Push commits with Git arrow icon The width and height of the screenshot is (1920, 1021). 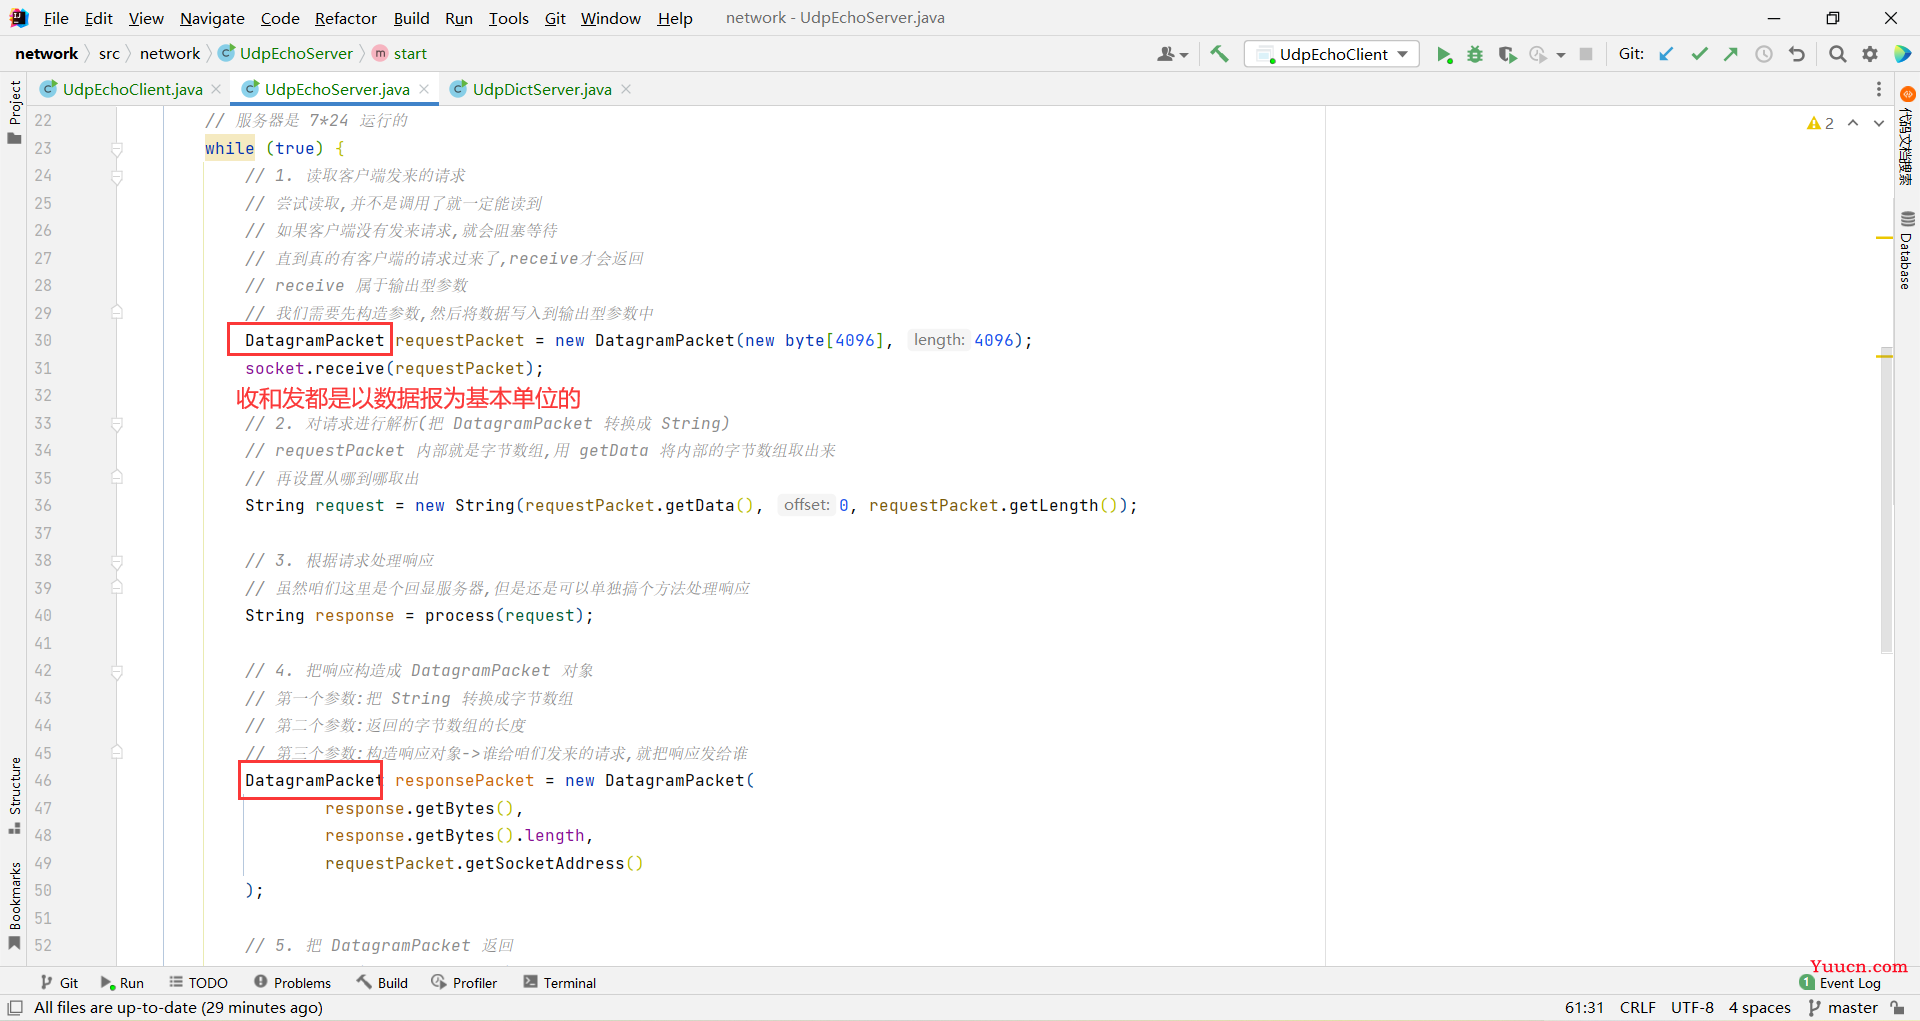(x=1731, y=54)
